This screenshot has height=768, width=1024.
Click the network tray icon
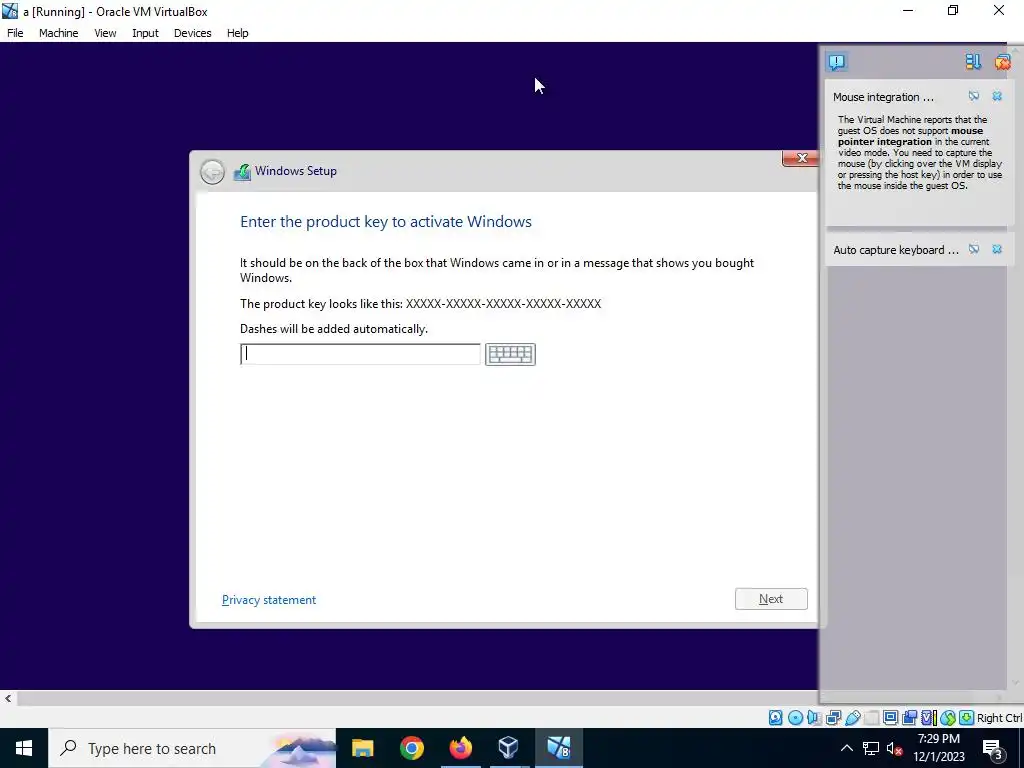coord(871,748)
